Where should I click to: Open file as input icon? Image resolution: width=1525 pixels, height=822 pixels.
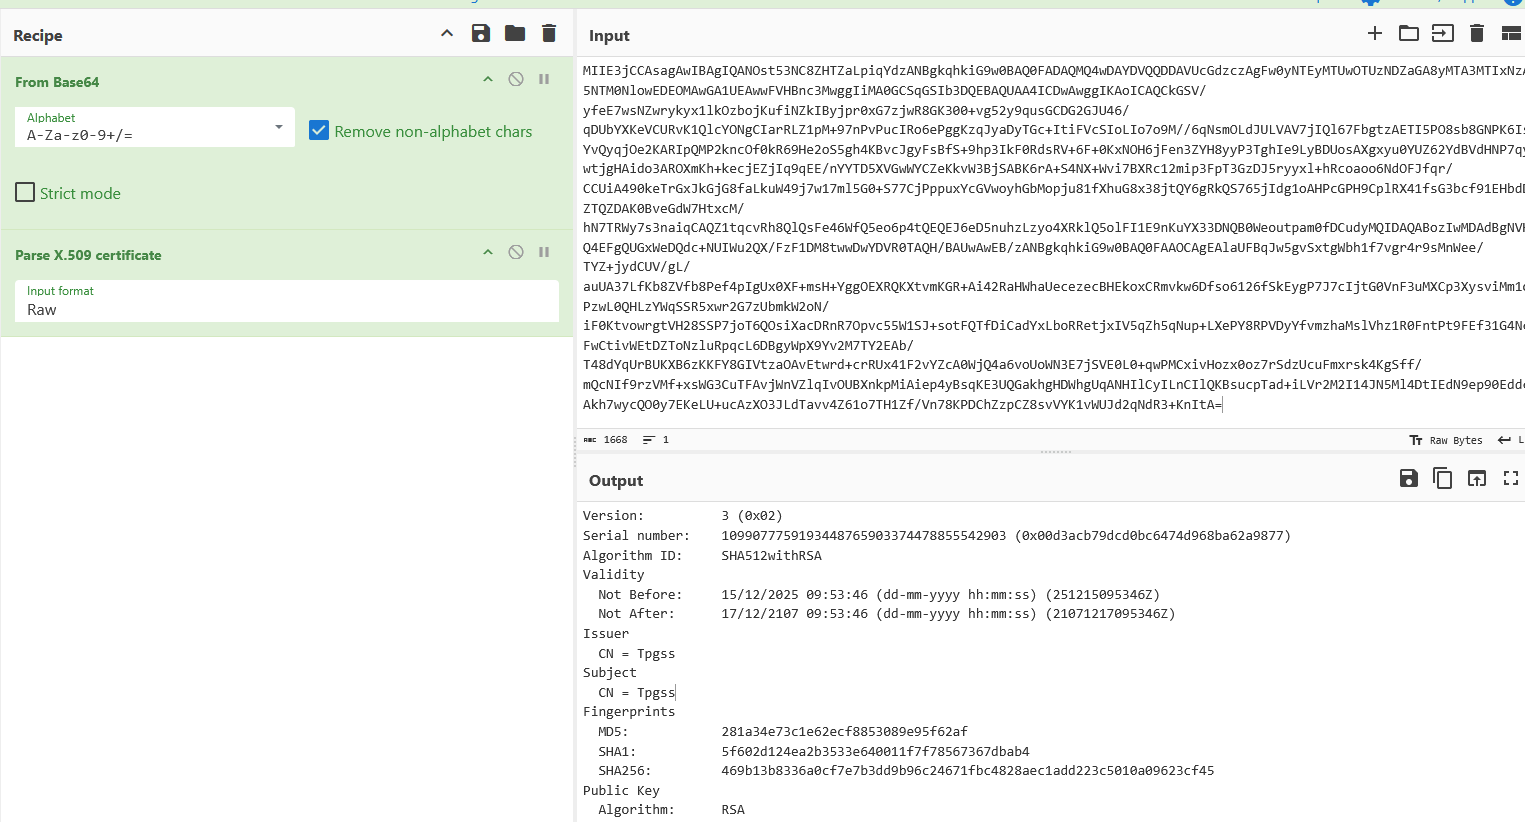coord(1409,34)
